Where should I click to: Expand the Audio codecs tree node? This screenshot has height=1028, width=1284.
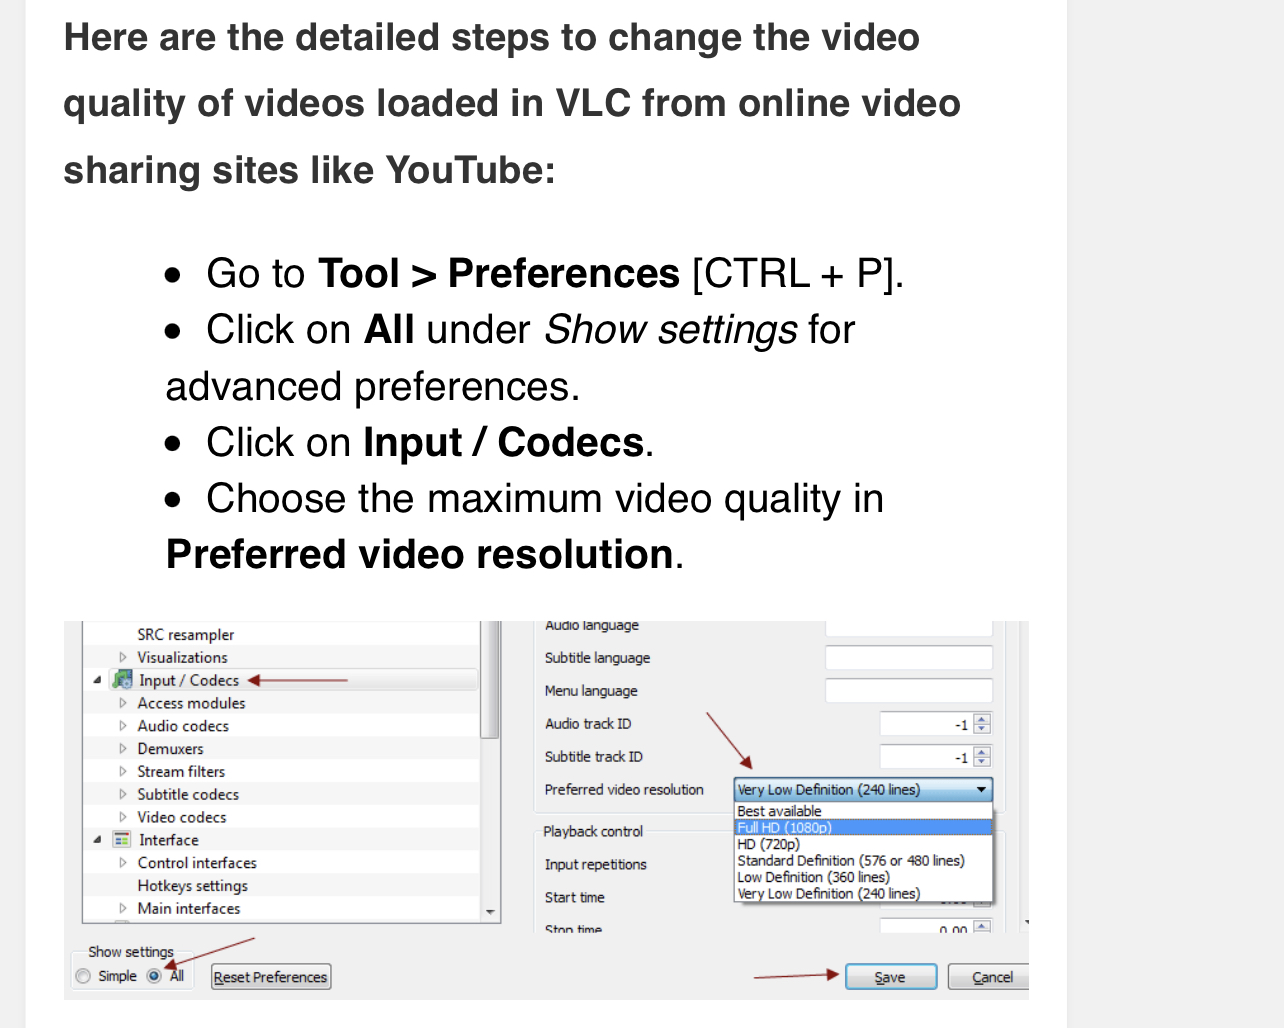123,726
